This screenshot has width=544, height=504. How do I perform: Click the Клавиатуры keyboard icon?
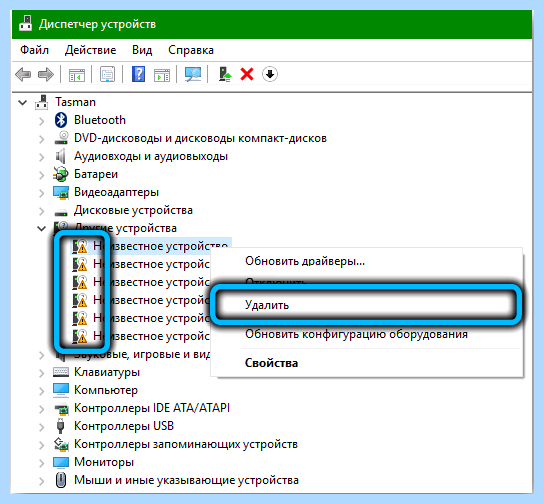click(x=61, y=372)
